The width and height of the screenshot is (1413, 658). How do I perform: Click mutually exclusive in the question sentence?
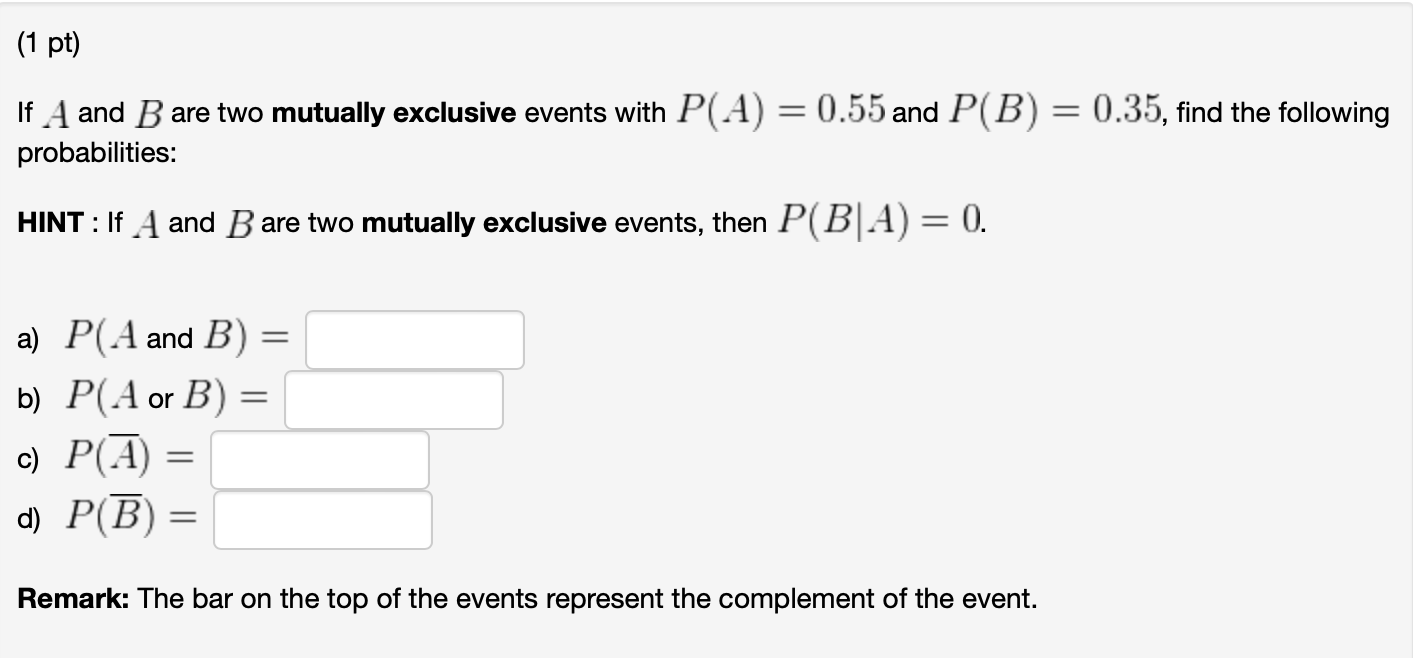click(x=394, y=113)
